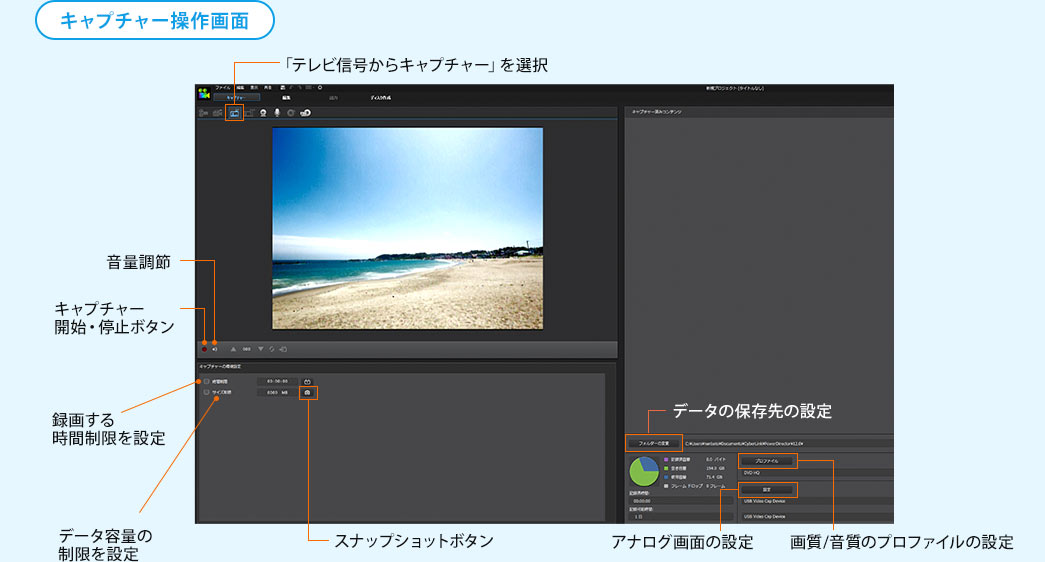
Task: Enable the size limit checkbox
Action: tap(207, 393)
